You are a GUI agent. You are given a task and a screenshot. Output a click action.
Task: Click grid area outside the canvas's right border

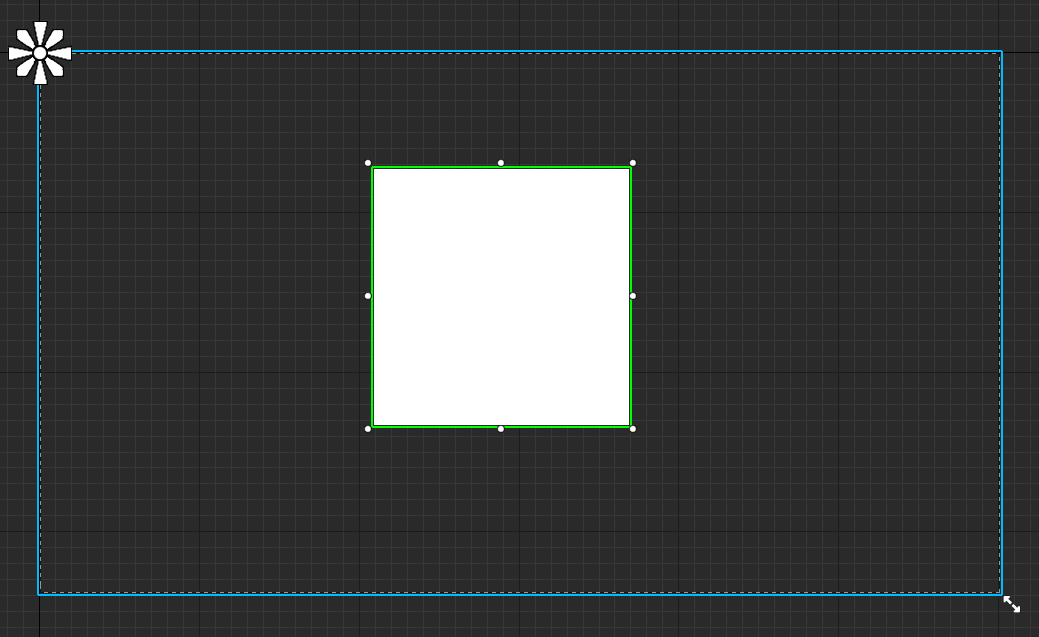pos(1021,300)
